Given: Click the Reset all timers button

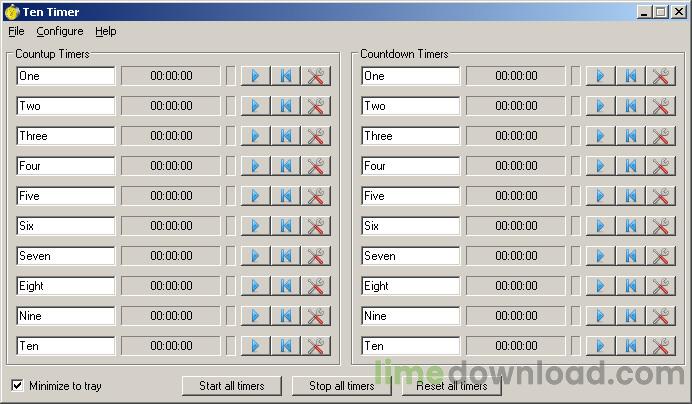Looking at the screenshot, I should click(451, 386).
